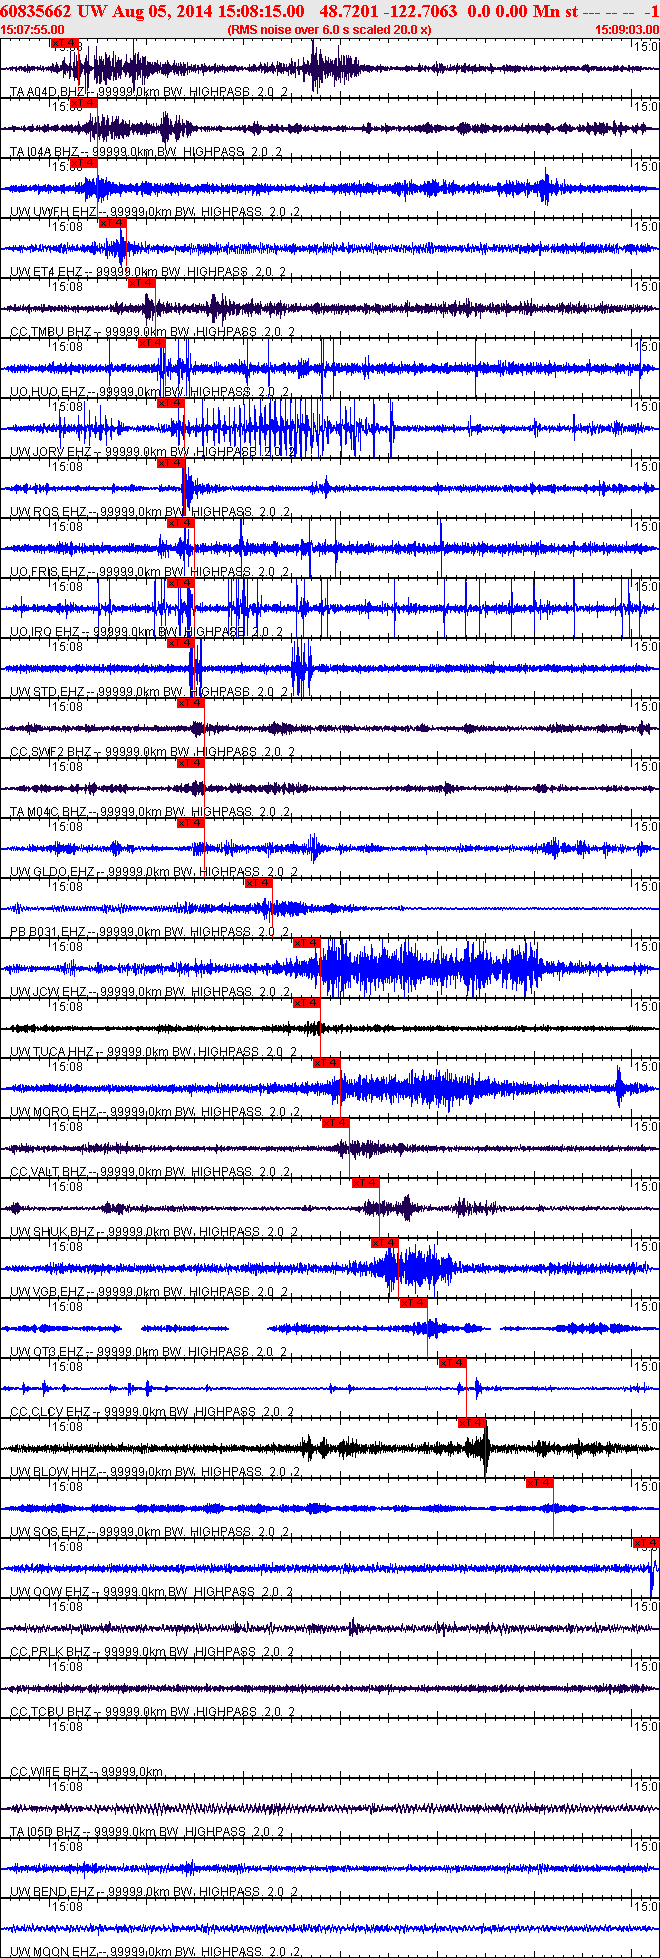Screen dimensions: 660x1958
Task: Click the 'CC.TMBU.BHZ' station label
Action: [50, 332]
